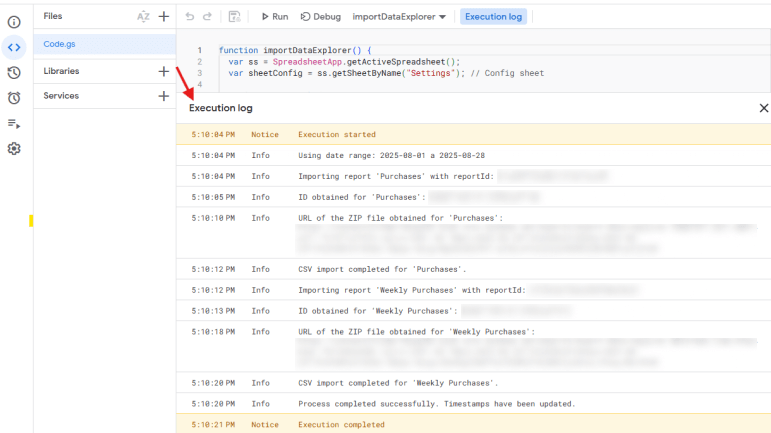Start Debug on the selected function
Image resolution: width=771 pixels, height=433 pixels.
(x=321, y=17)
